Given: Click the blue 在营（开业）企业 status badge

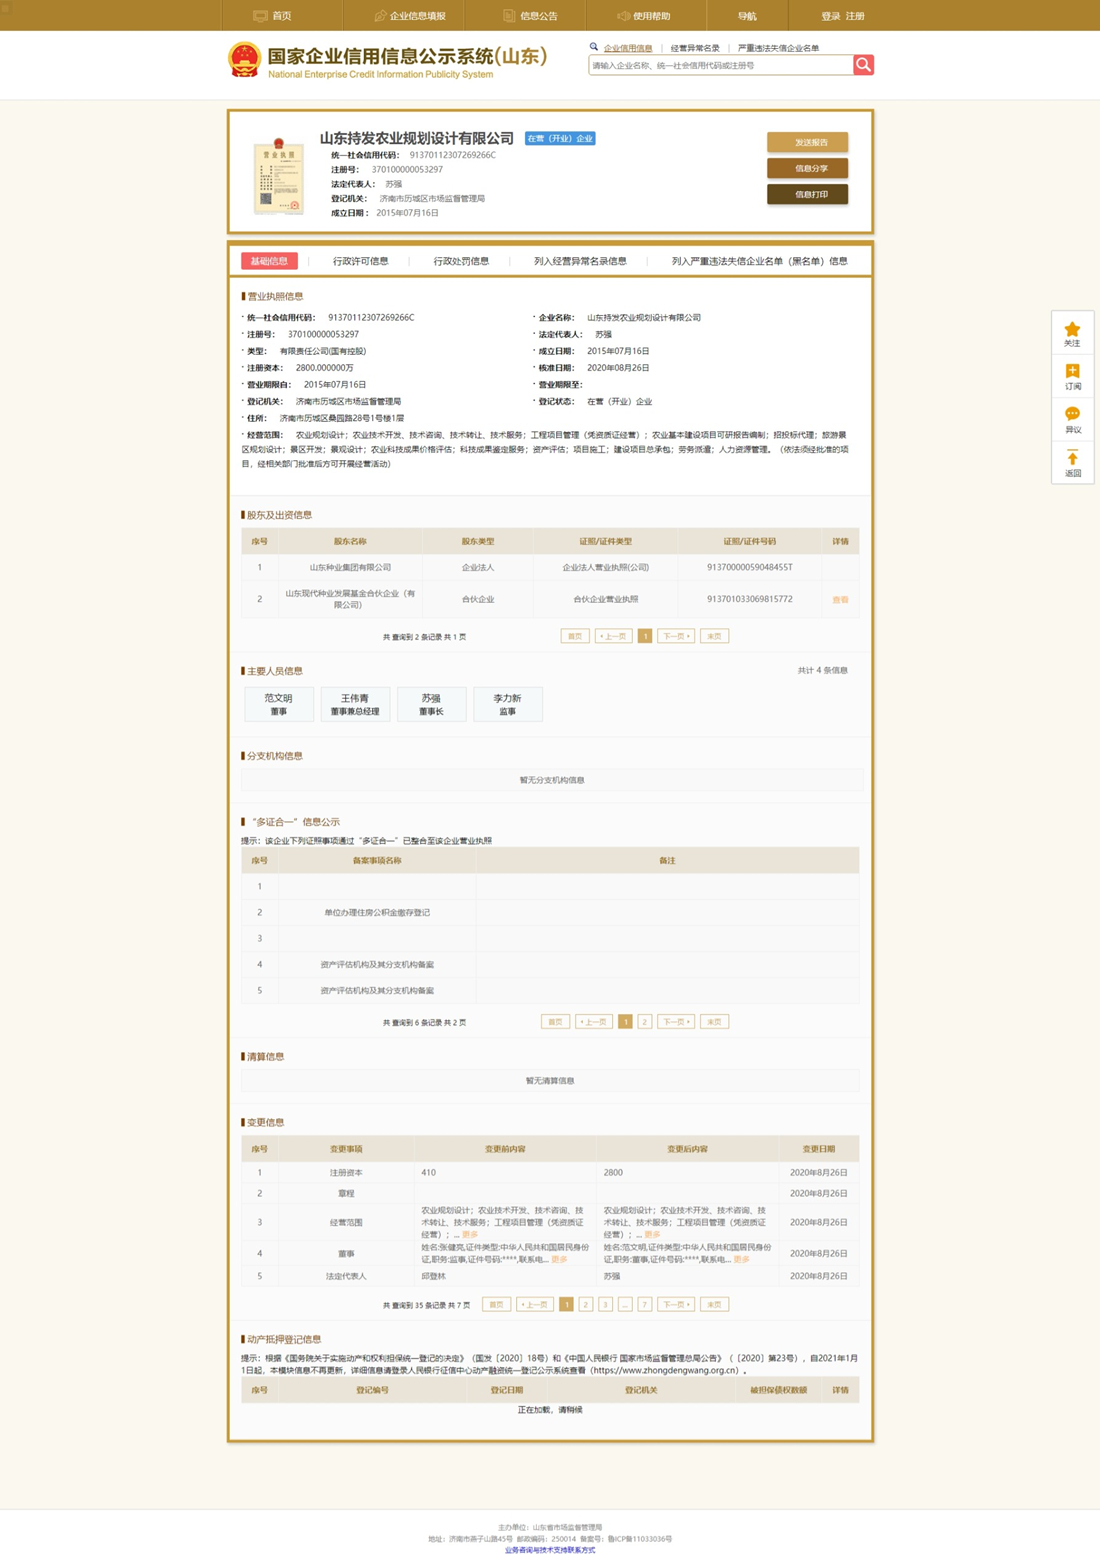Looking at the screenshot, I should (x=560, y=138).
